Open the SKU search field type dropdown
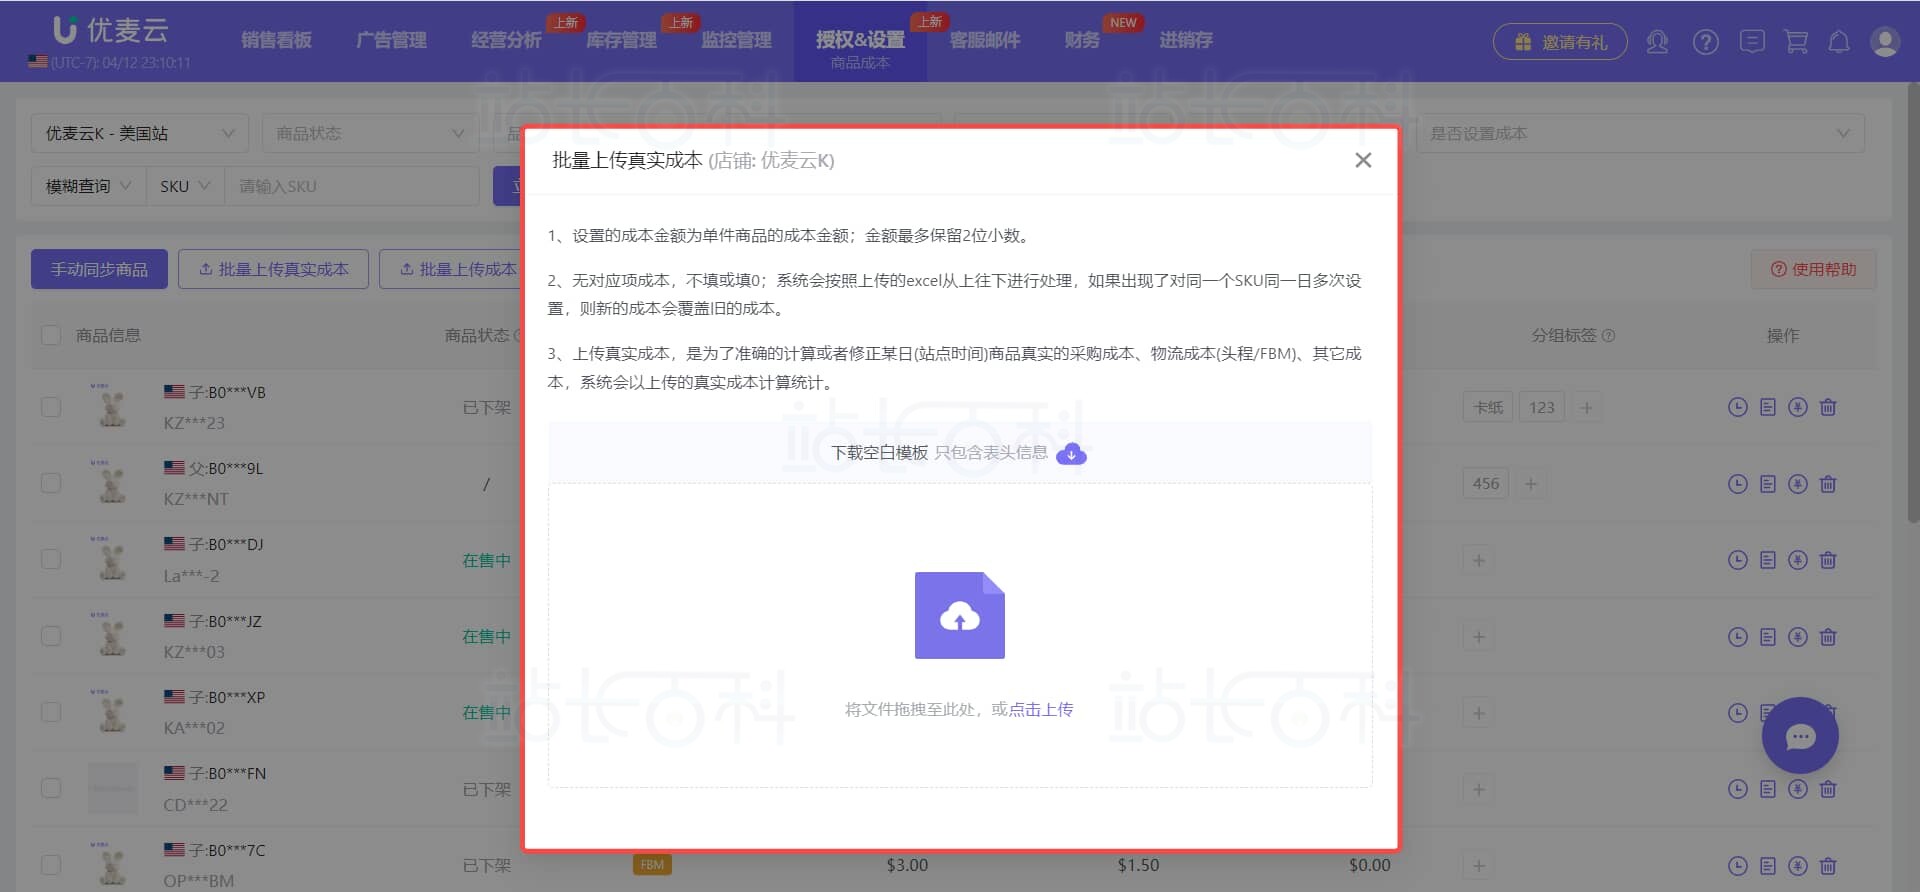This screenshot has height=892, width=1920. pos(185,186)
